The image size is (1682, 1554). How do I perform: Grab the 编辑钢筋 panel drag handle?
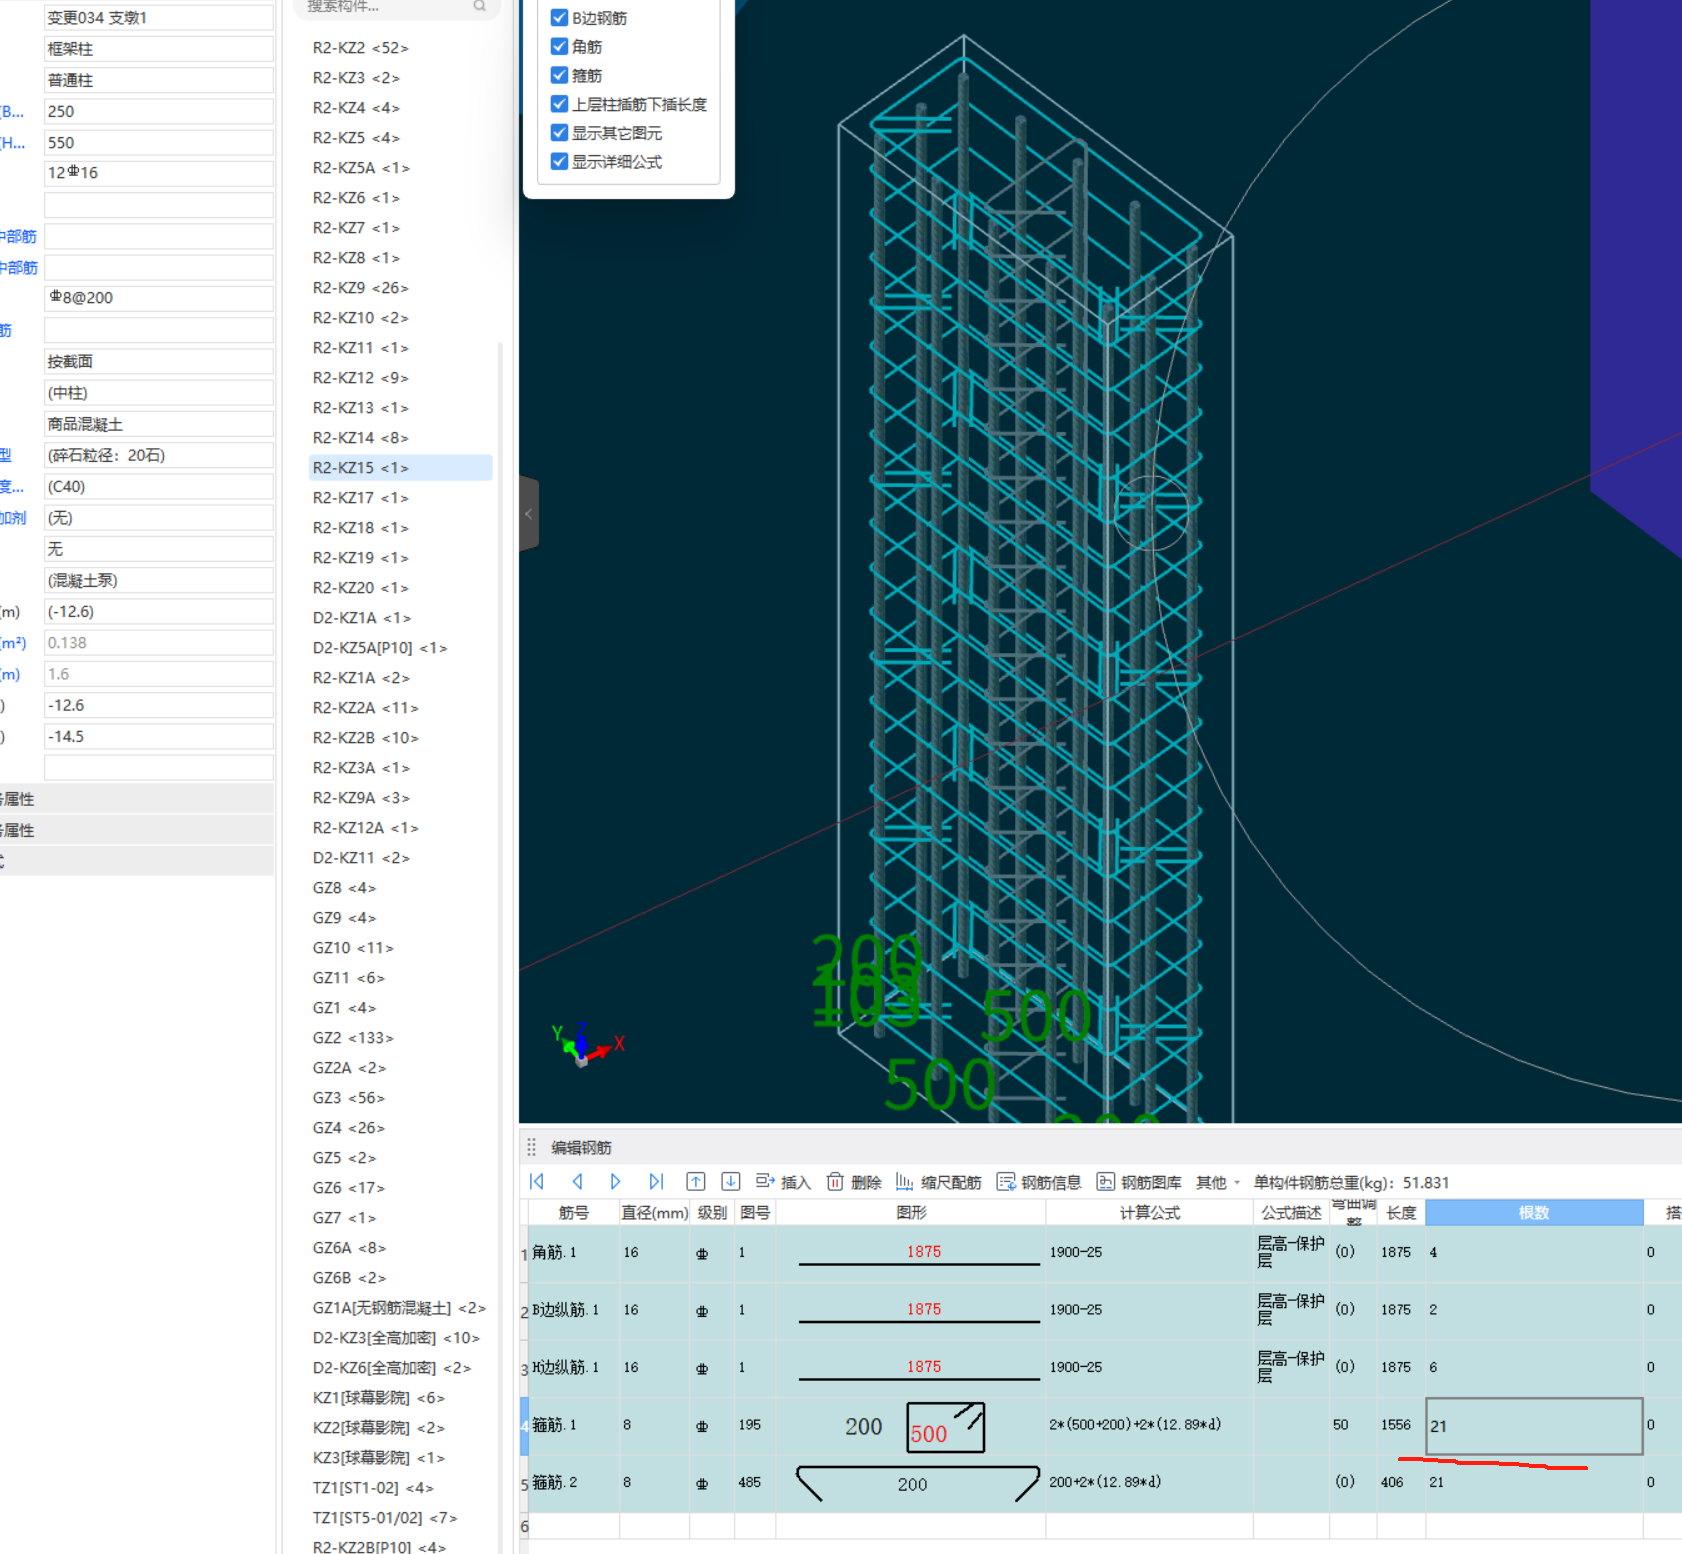pyautogui.click(x=532, y=1147)
